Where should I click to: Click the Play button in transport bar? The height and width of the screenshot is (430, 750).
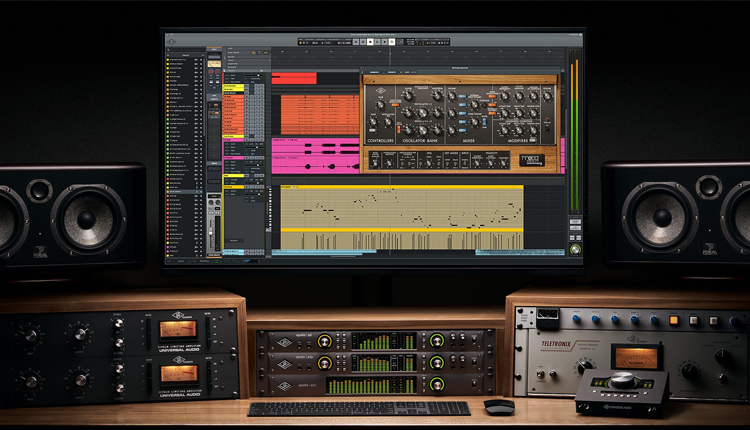click(377, 42)
